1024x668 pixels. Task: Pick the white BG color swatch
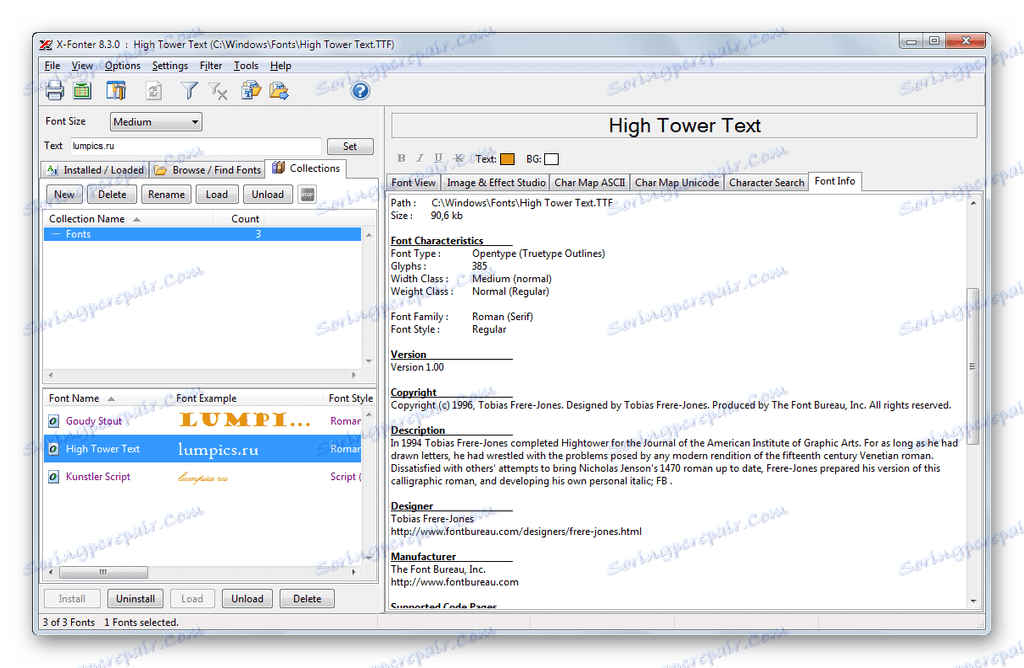click(551, 159)
